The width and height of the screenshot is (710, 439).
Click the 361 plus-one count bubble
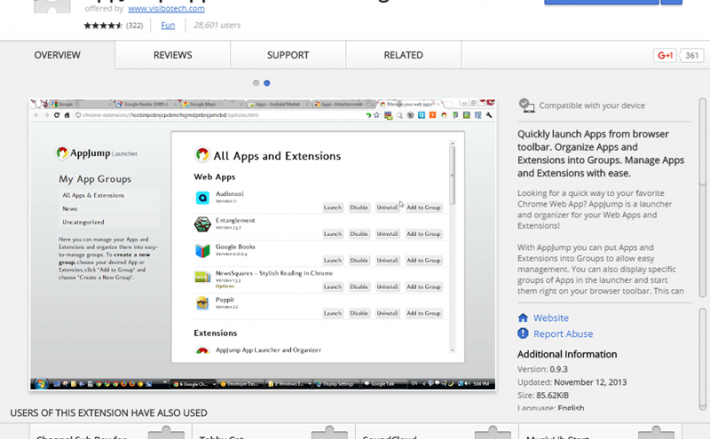click(691, 55)
